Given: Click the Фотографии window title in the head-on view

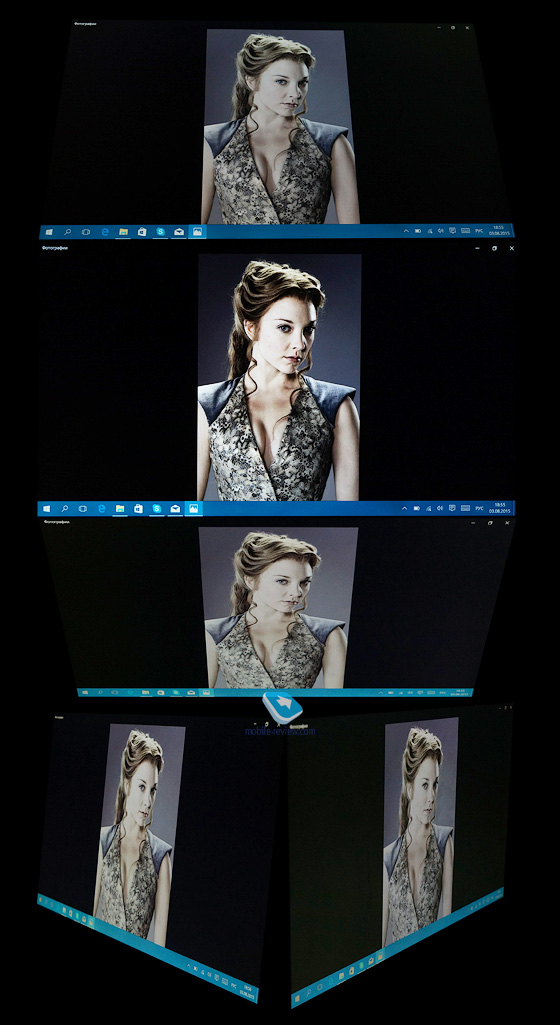Looking at the screenshot, I should [x=56, y=248].
